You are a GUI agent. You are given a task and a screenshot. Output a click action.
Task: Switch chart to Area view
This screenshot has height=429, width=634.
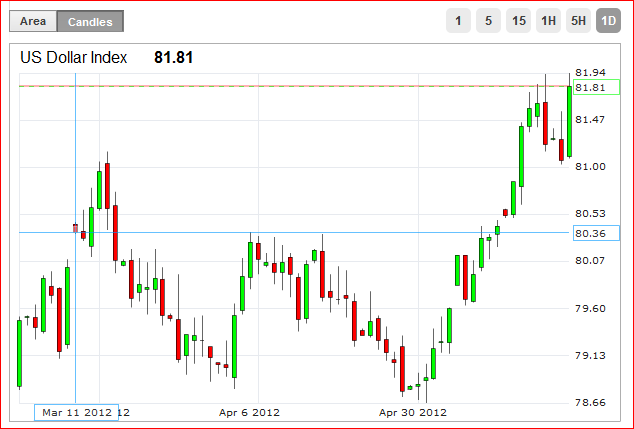33,21
